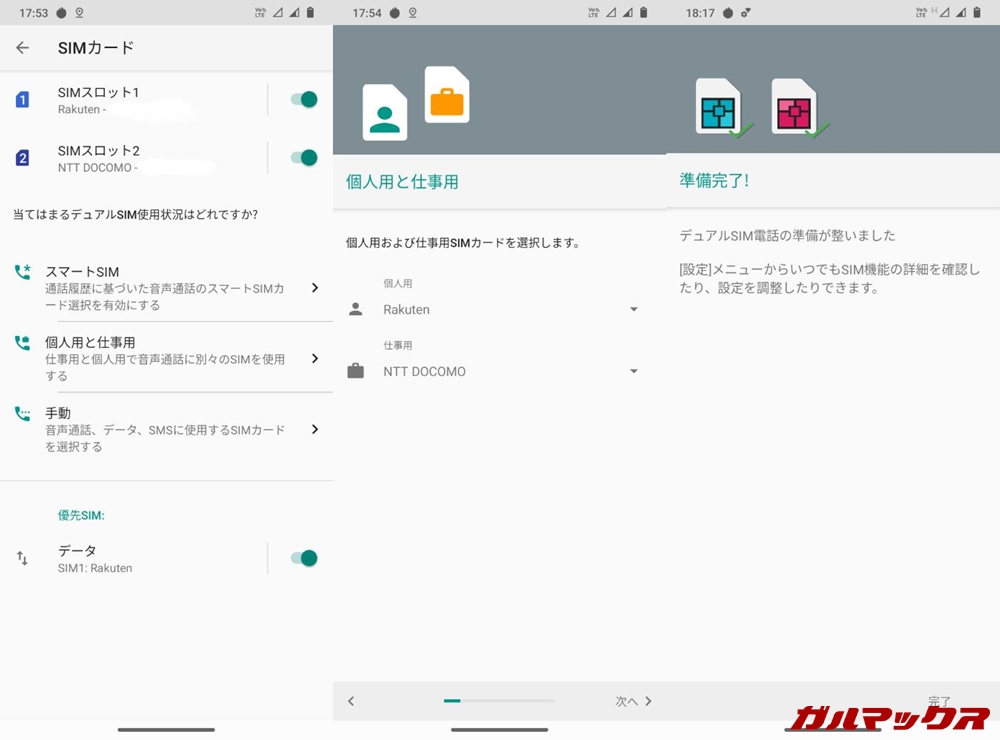Tap the data transfer arrows icon
The height and width of the screenshot is (740, 1000).
click(22, 559)
